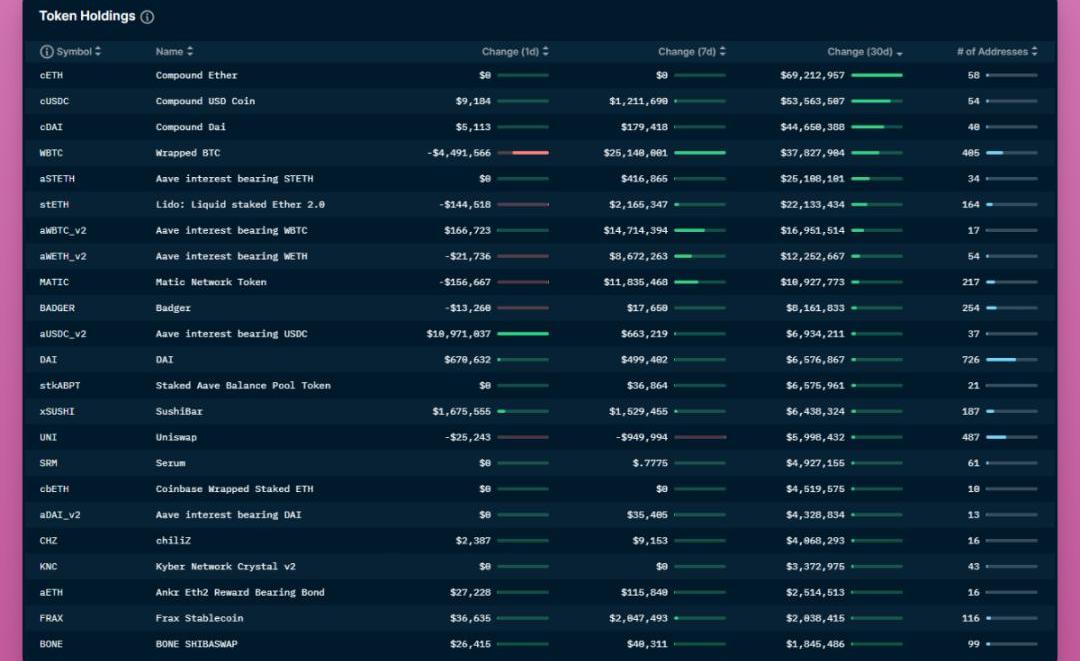Sort by # of Addresses header label
1080x661 pixels.
point(992,52)
